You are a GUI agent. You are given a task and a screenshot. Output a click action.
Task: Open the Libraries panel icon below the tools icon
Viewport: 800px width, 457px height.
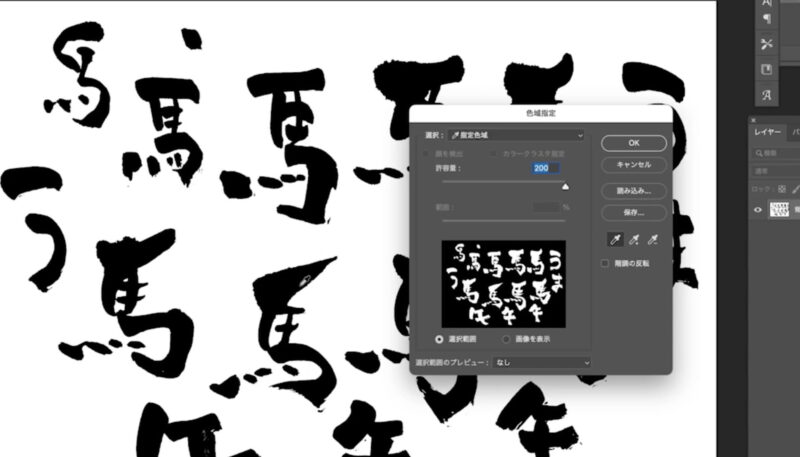point(766,69)
